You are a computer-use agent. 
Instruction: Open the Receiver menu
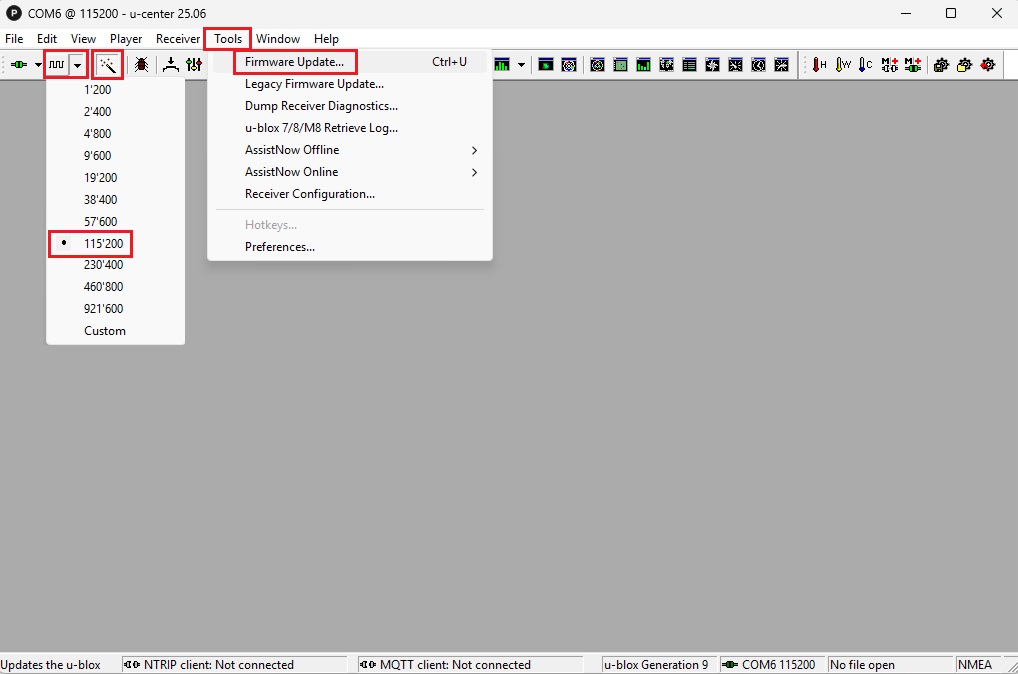point(178,39)
